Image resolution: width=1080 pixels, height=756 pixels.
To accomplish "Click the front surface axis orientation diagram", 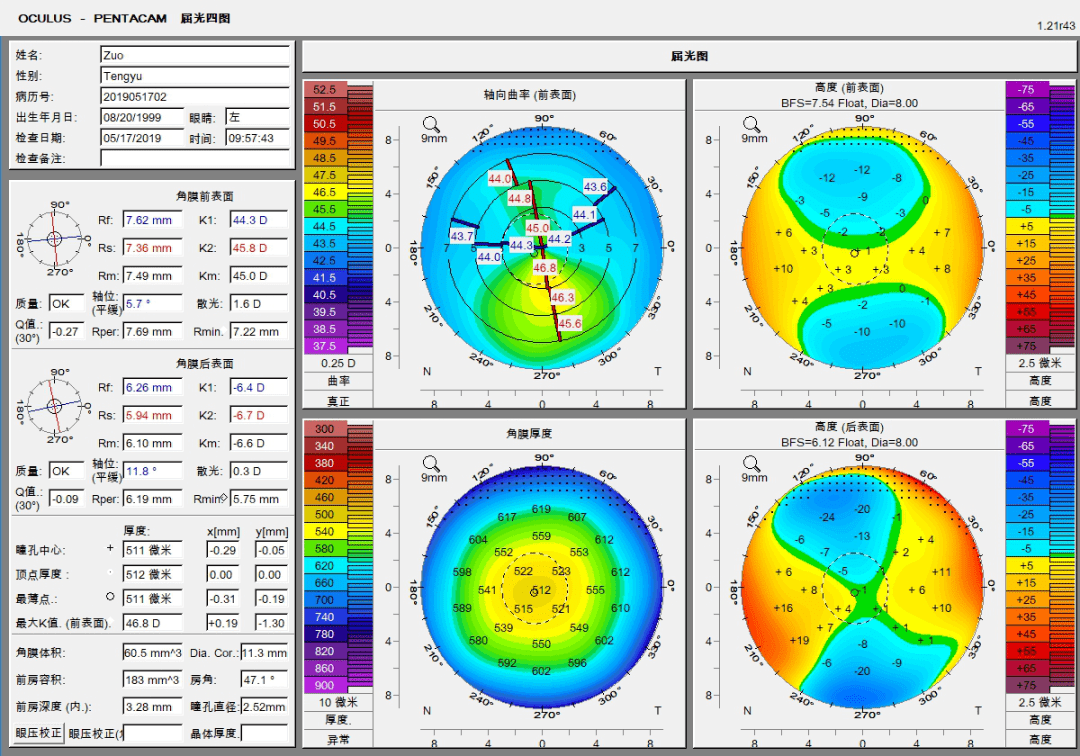I will (54, 239).
